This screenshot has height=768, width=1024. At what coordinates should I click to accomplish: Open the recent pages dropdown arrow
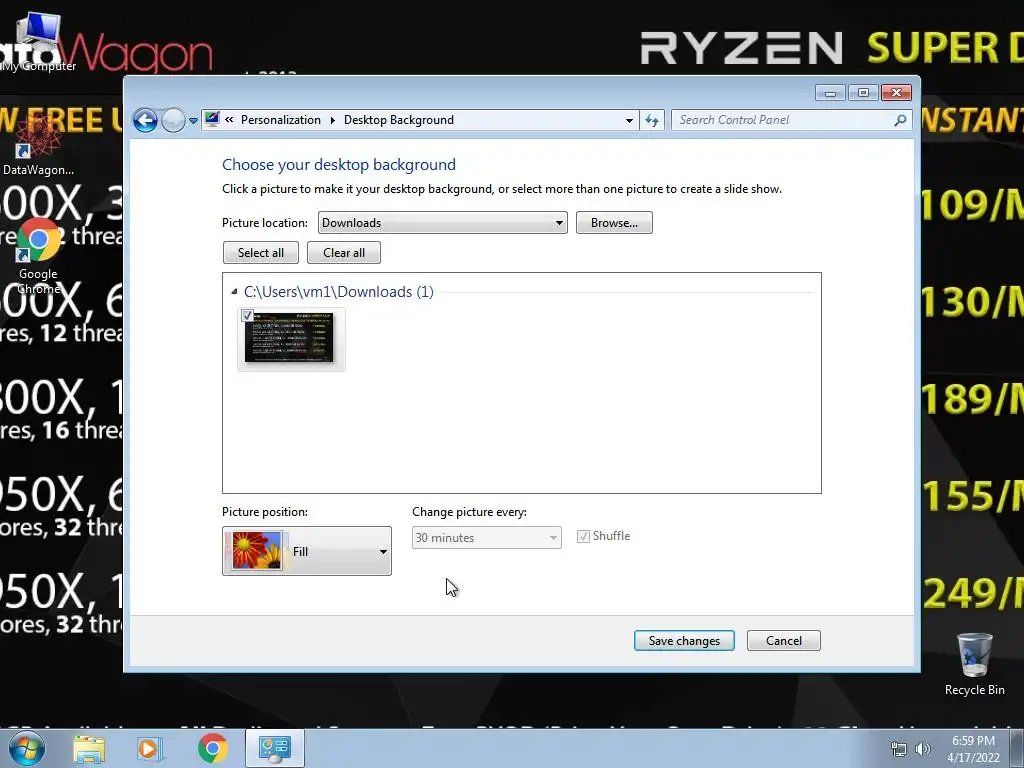[x=193, y=121]
